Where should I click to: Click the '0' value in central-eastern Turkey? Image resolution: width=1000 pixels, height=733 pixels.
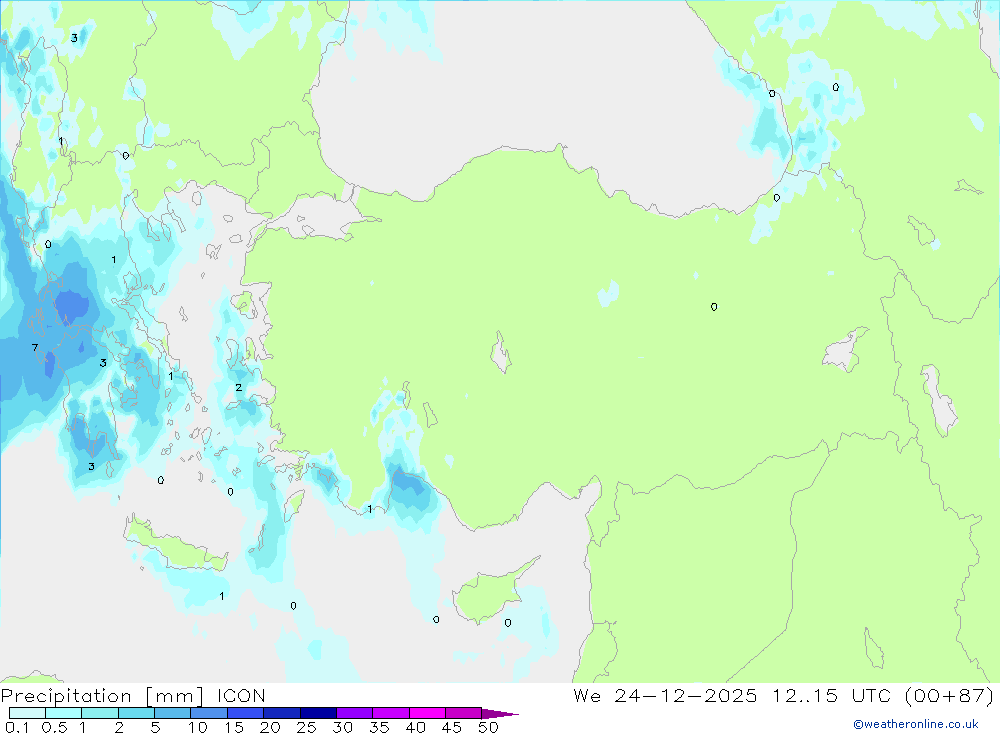point(714,307)
